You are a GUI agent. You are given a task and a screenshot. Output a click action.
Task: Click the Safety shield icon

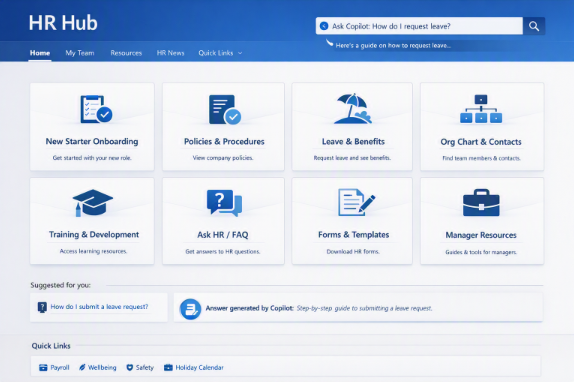(x=130, y=367)
